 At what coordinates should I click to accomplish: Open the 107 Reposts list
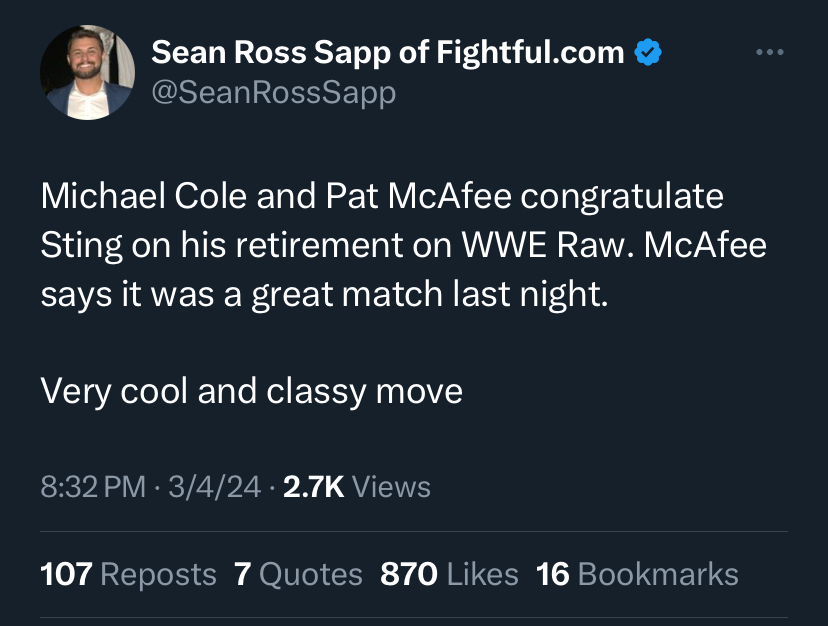coord(128,574)
